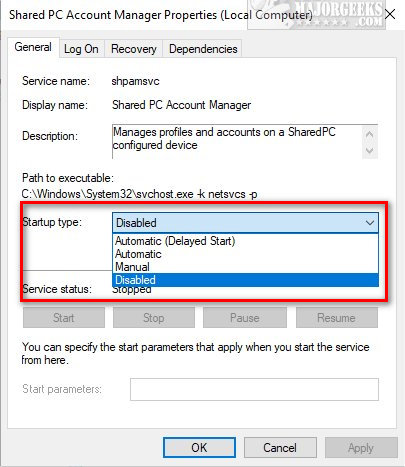
Task: Confirm changes with the OK button
Action: pos(199,448)
